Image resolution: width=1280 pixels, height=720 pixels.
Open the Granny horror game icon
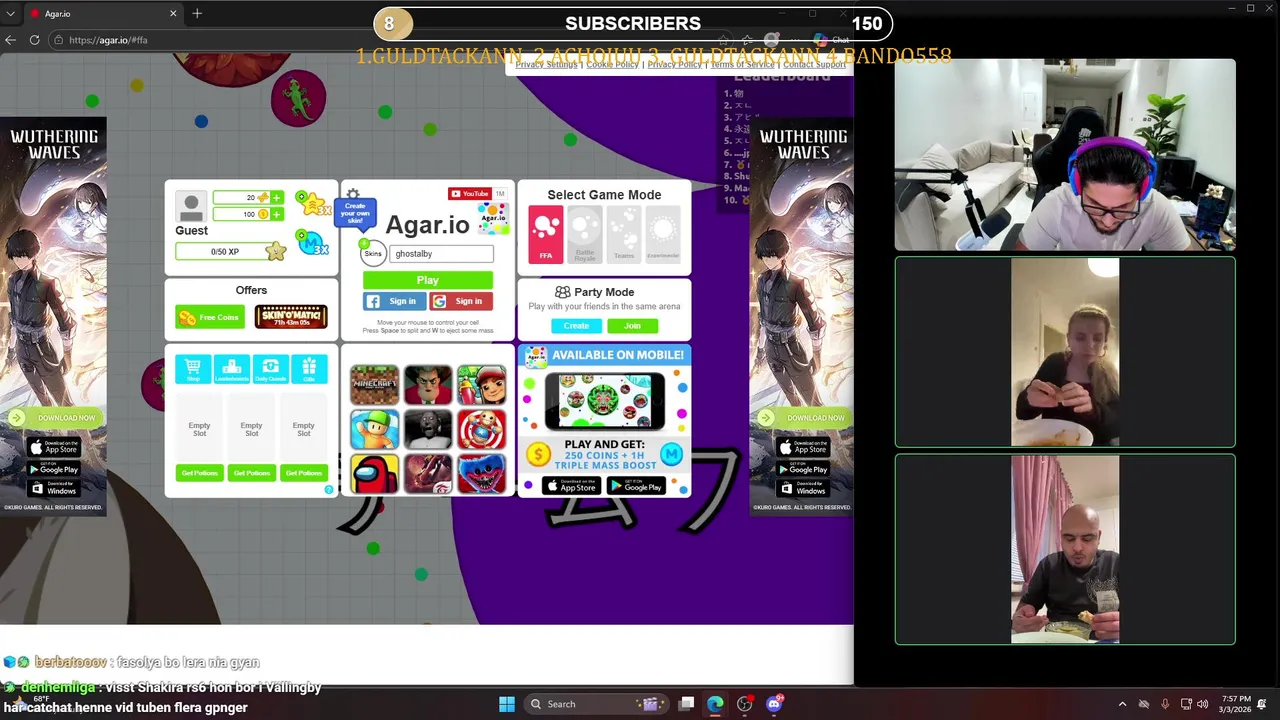pyautogui.click(x=428, y=430)
